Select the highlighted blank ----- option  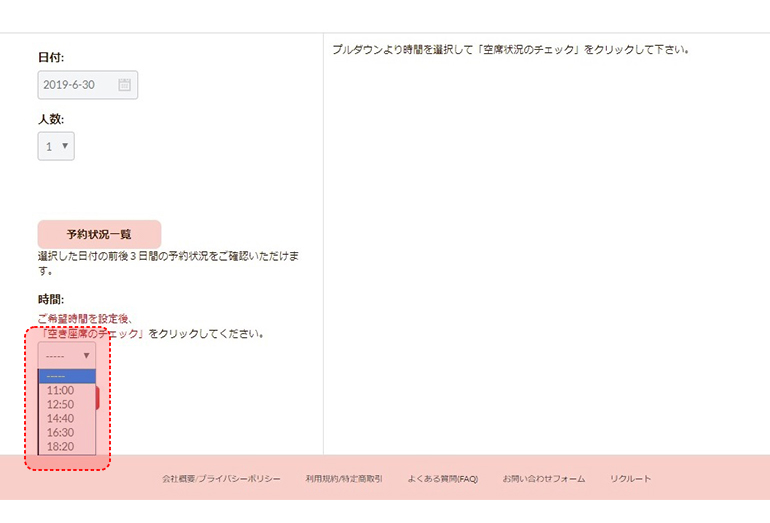66,376
